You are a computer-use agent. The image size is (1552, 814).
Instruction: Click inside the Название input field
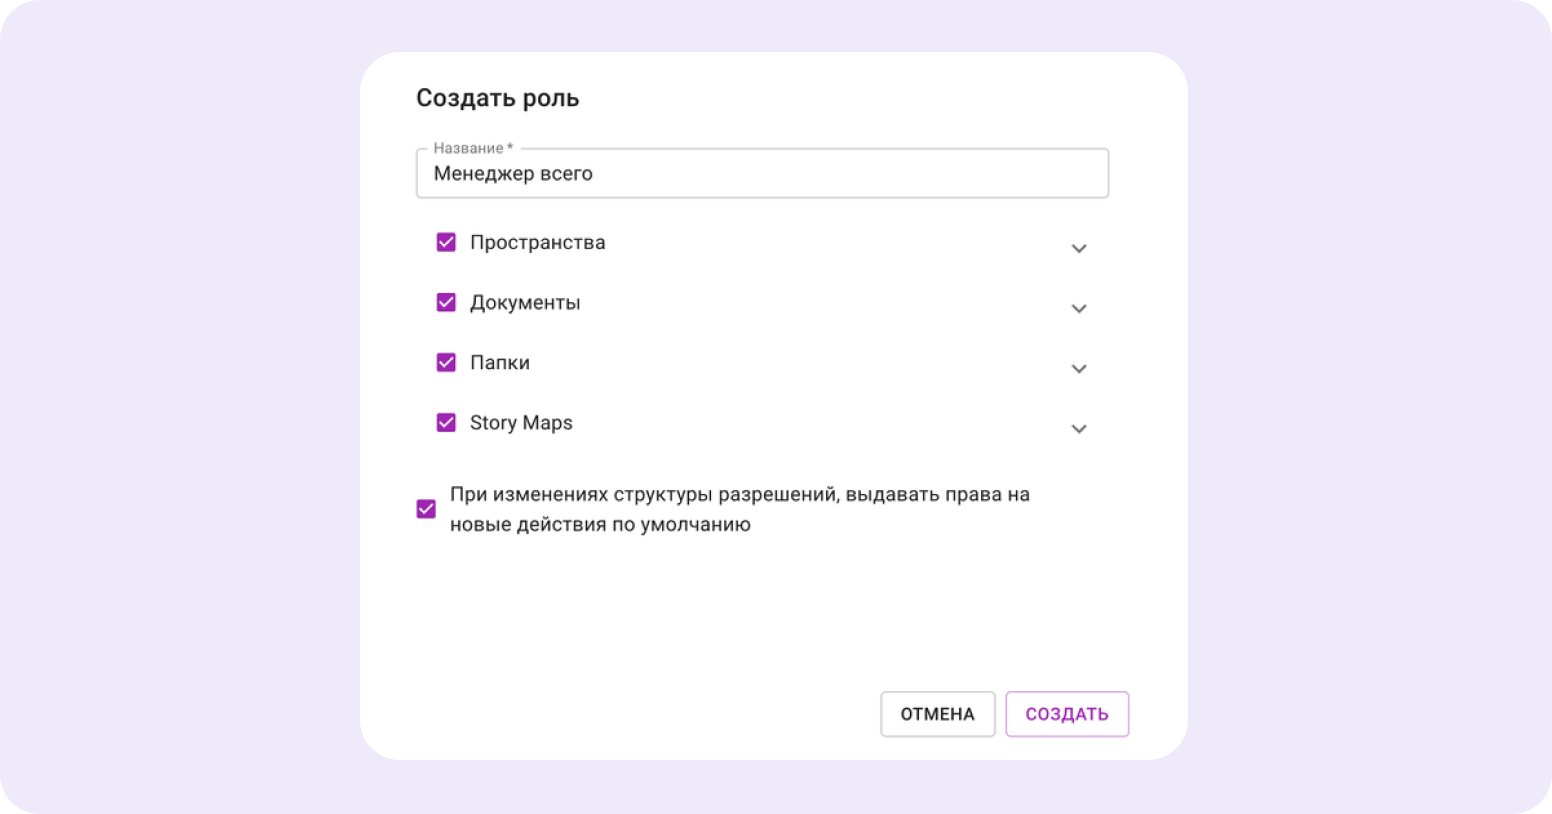point(762,173)
